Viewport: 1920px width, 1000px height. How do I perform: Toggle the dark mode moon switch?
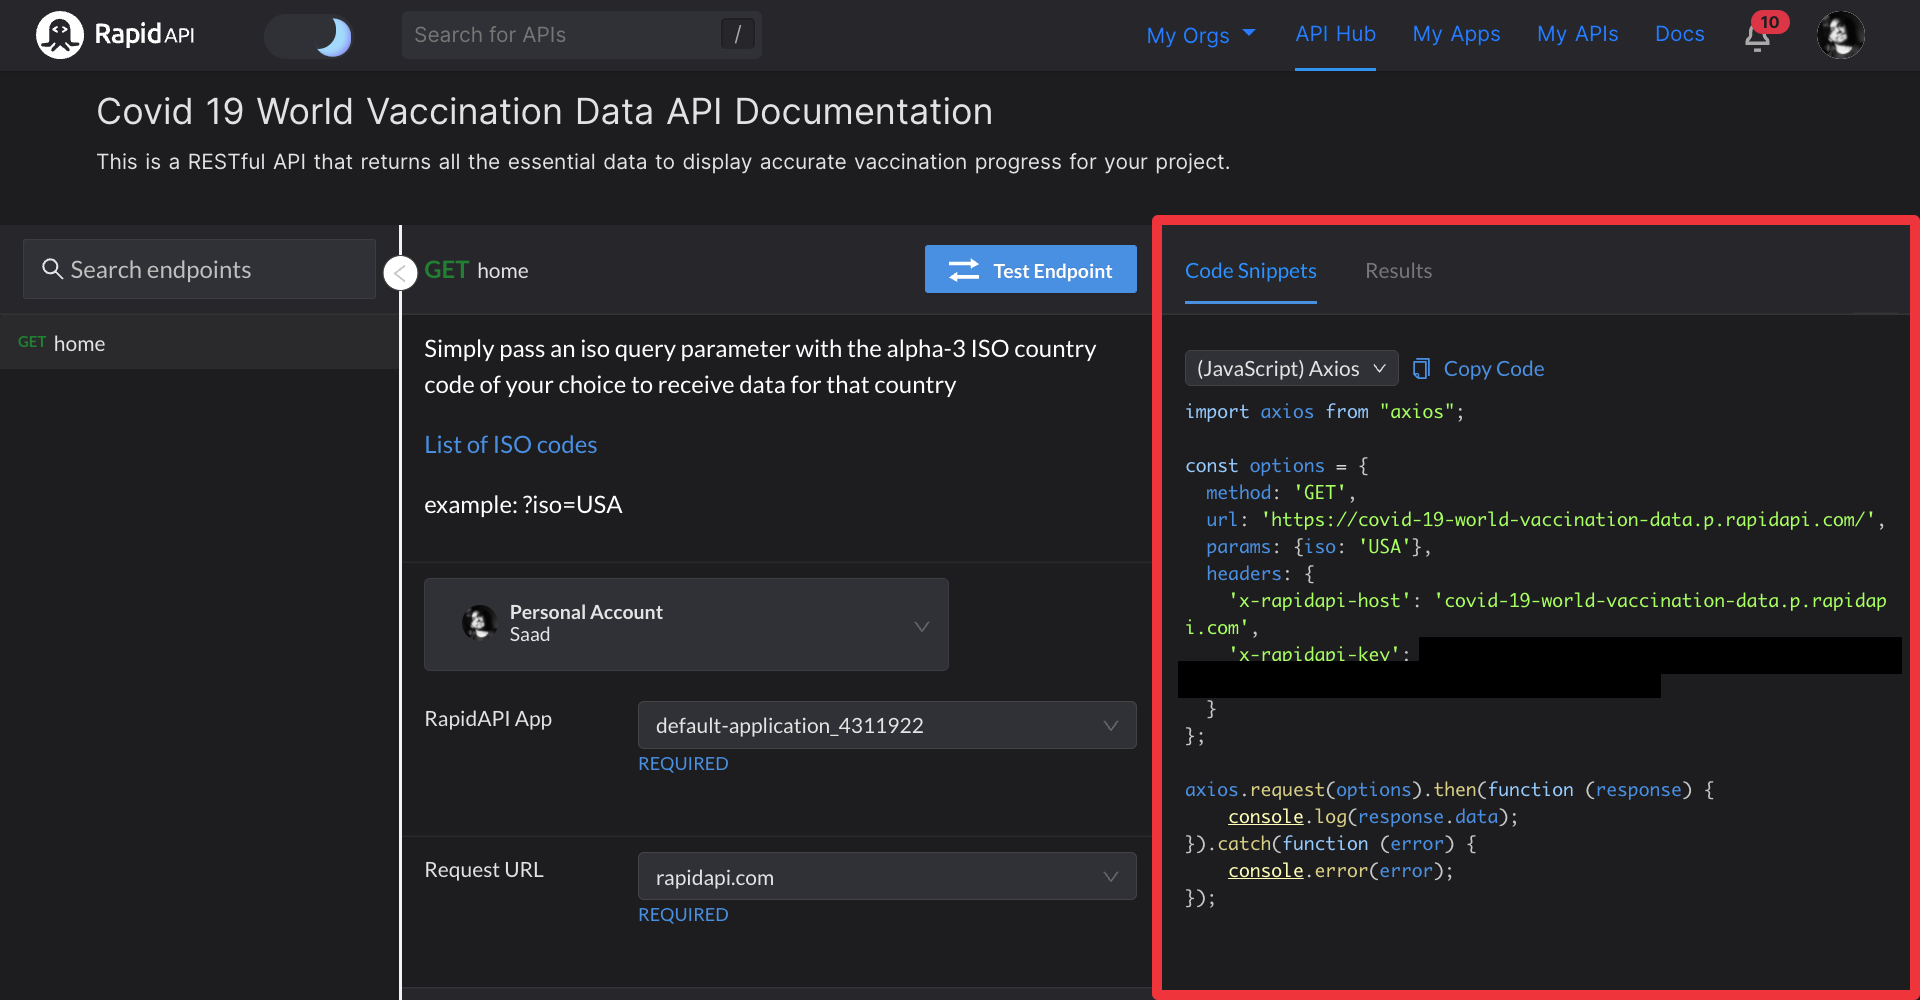coord(309,36)
